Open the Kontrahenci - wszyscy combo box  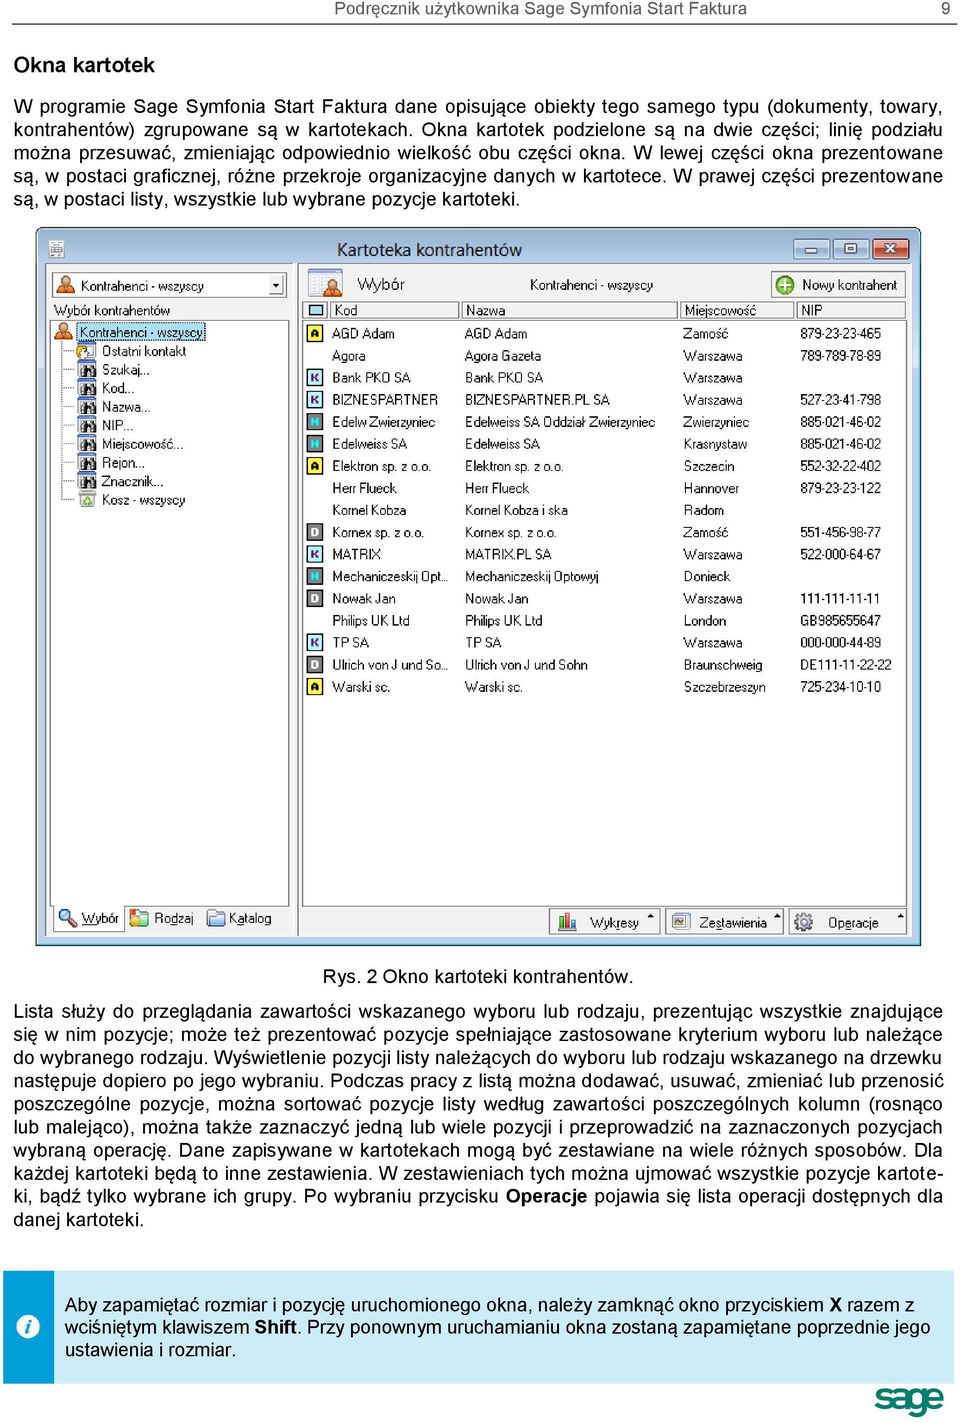171,285
